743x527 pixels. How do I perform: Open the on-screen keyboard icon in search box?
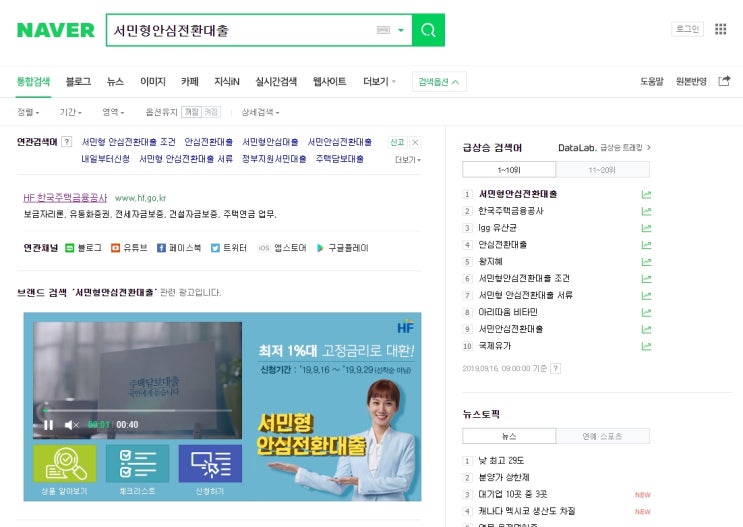[383, 30]
